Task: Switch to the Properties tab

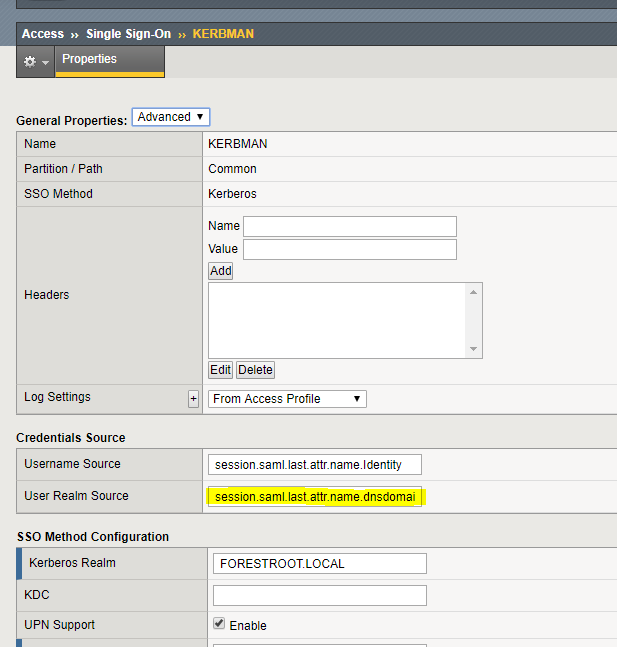Action: pyautogui.click(x=110, y=61)
